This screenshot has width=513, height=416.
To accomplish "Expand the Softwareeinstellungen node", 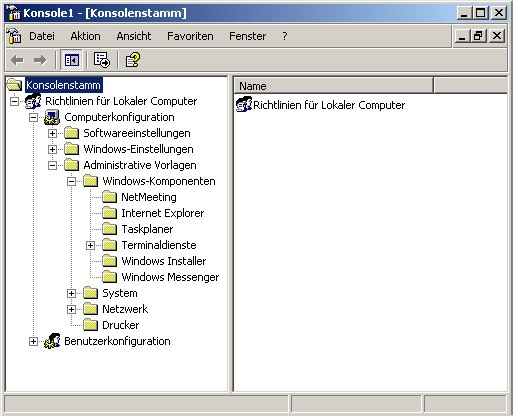I will (52, 133).
